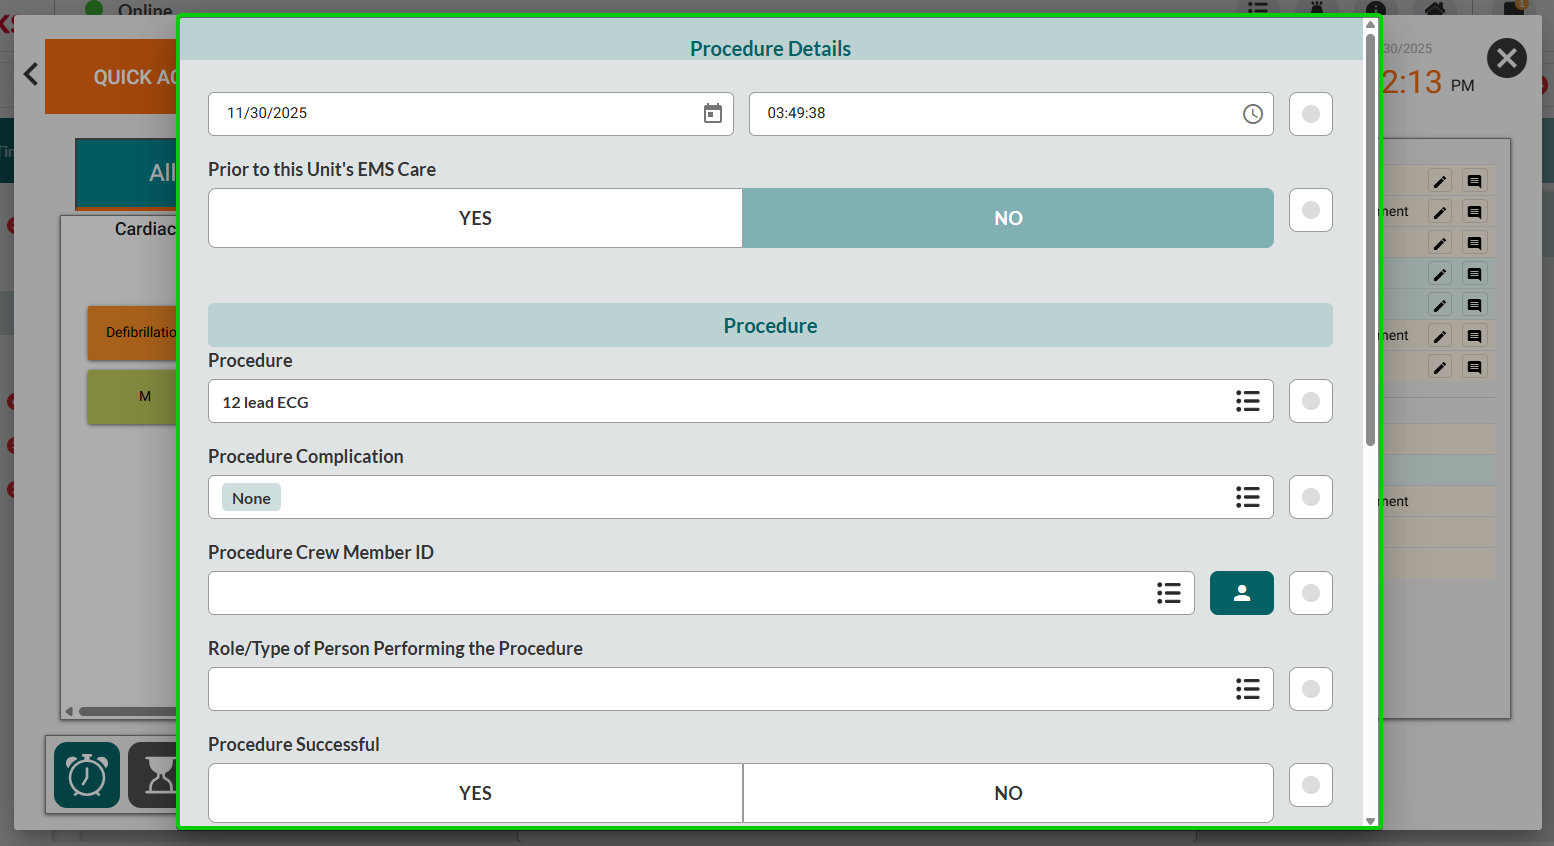Click the first comment note icon
1554x846 pixels.
click(1474, 181)
